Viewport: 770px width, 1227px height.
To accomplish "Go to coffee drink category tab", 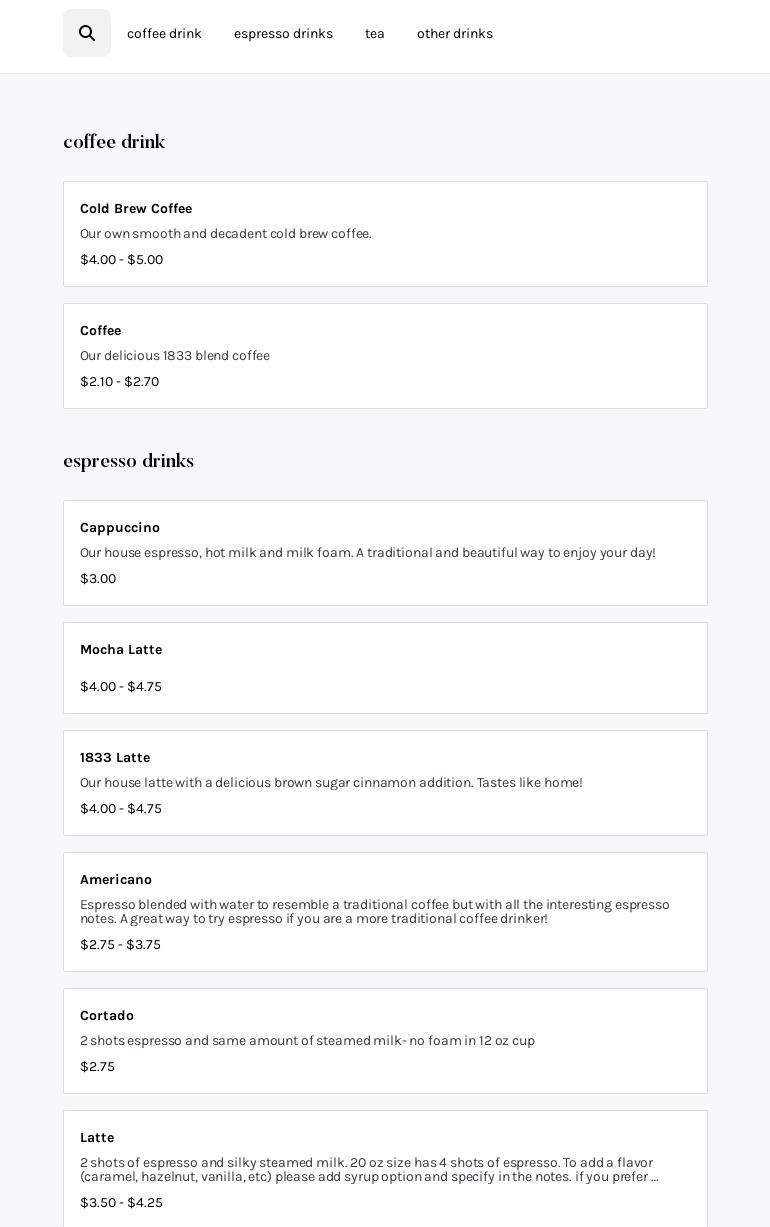I will pyautogui.click(x=164, y=34).
